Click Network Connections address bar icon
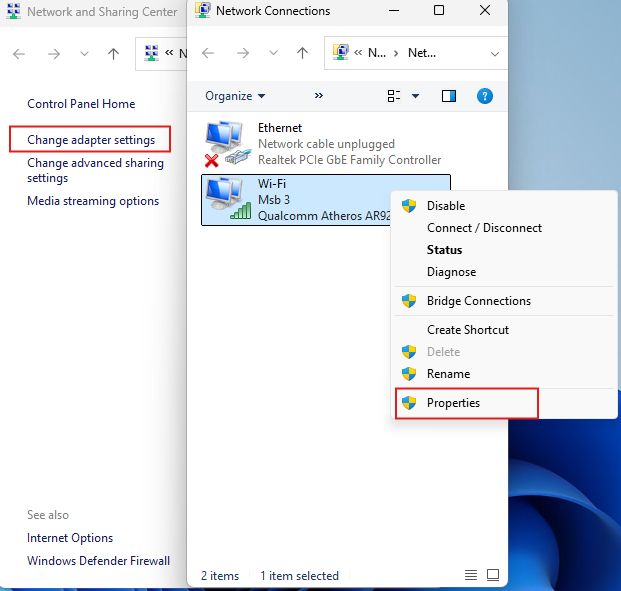The width and height of the screenshot is (621, 591). 341,53
